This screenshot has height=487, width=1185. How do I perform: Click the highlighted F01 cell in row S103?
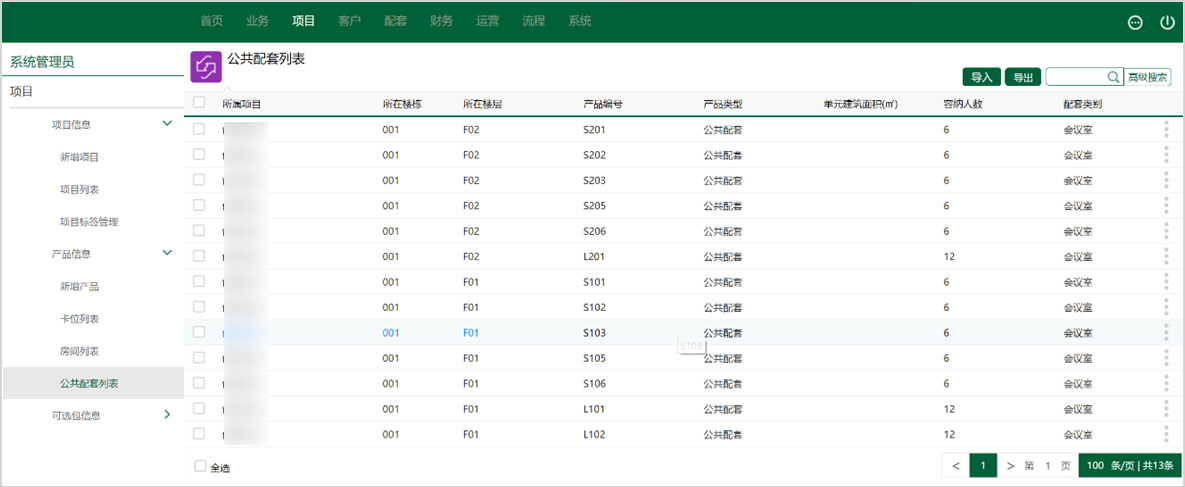(x=471, y=333)
